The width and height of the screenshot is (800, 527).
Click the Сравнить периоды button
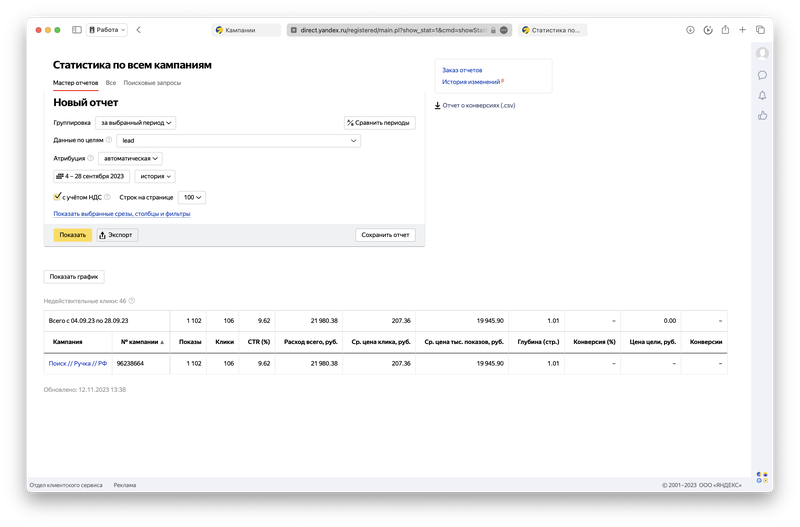pos(380,123)
